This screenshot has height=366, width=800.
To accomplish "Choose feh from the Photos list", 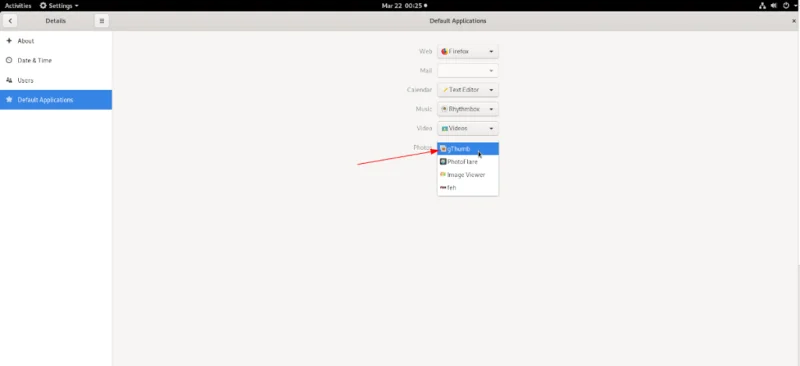I will (x=468, y=187).
